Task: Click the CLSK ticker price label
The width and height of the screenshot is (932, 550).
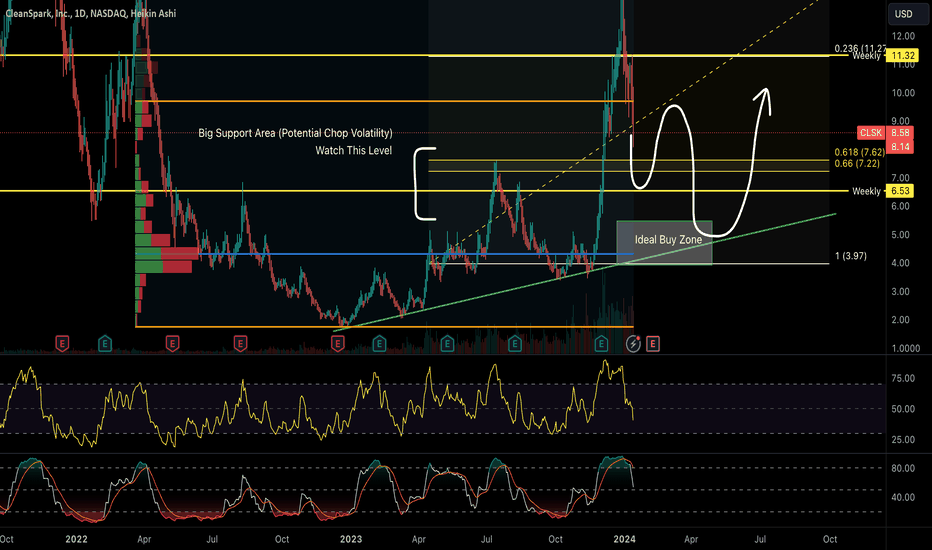Action: (x=871, y=133)
